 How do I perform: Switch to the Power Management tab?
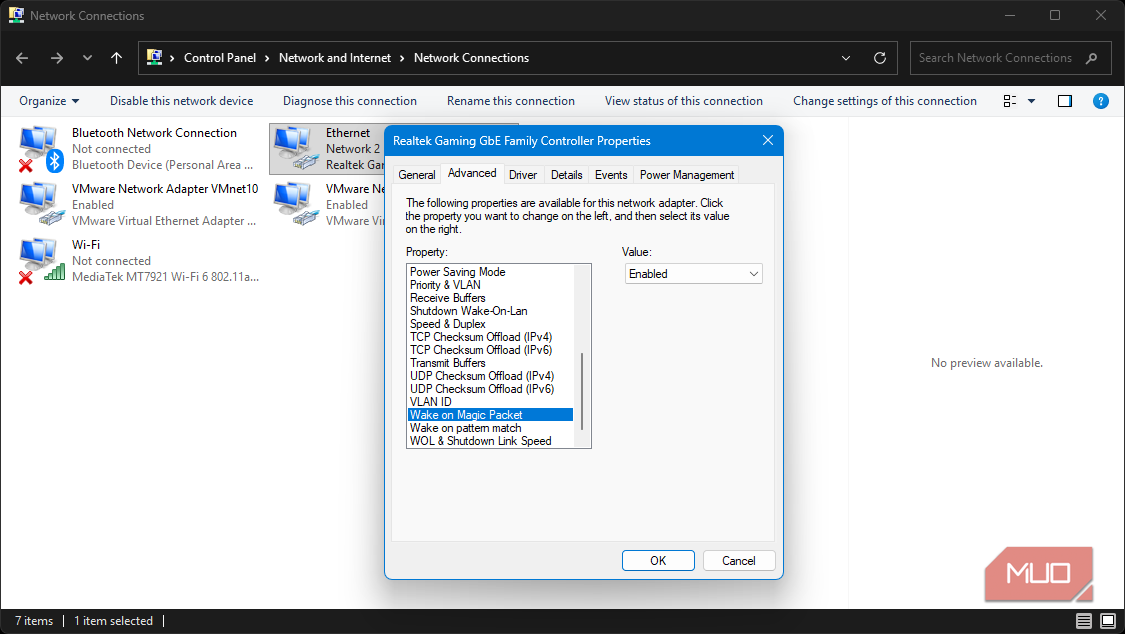click(687, 175)
